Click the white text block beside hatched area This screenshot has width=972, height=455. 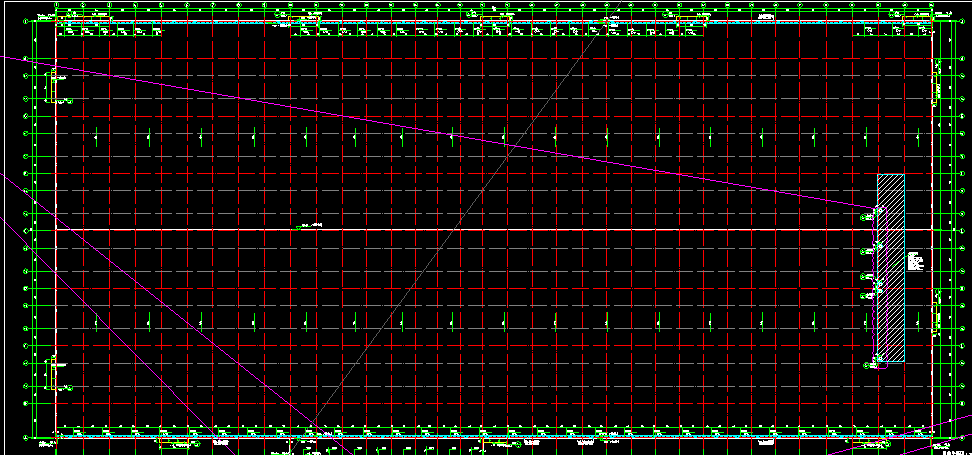914,263
